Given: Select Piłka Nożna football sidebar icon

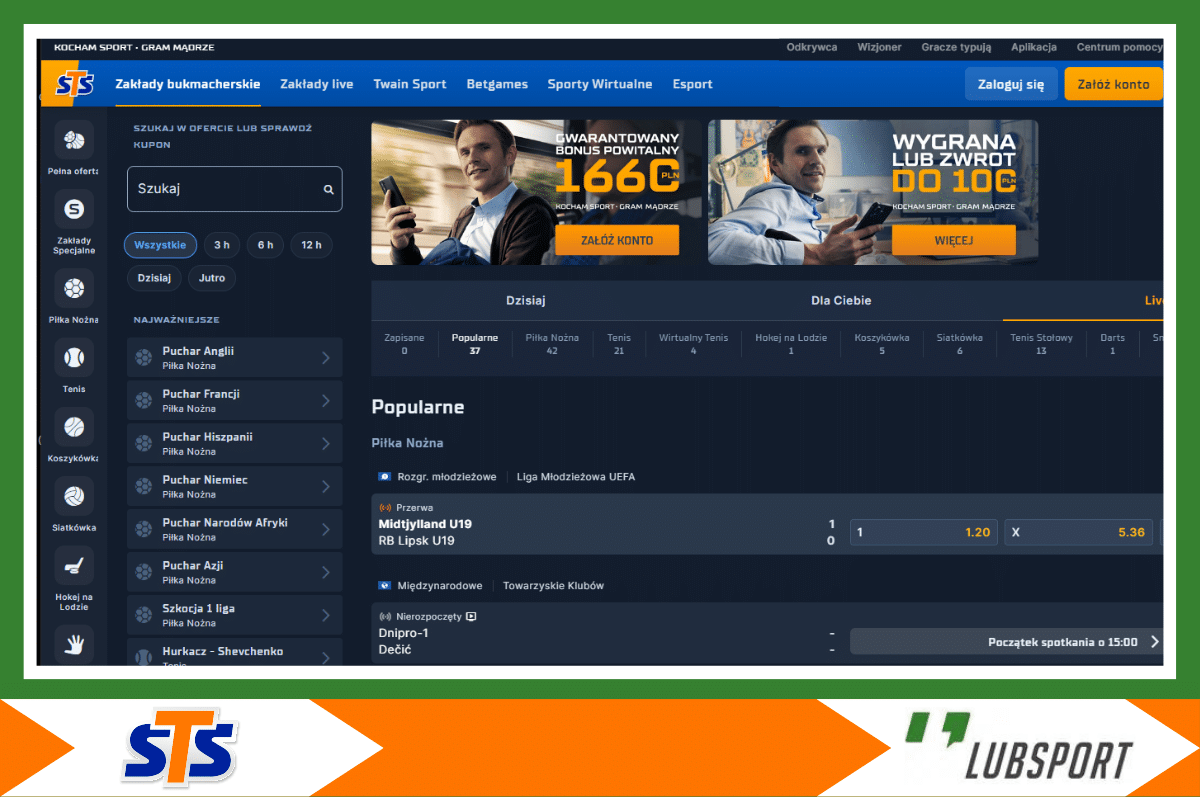Looking at the screenshot, I should [x=74, y=289].
